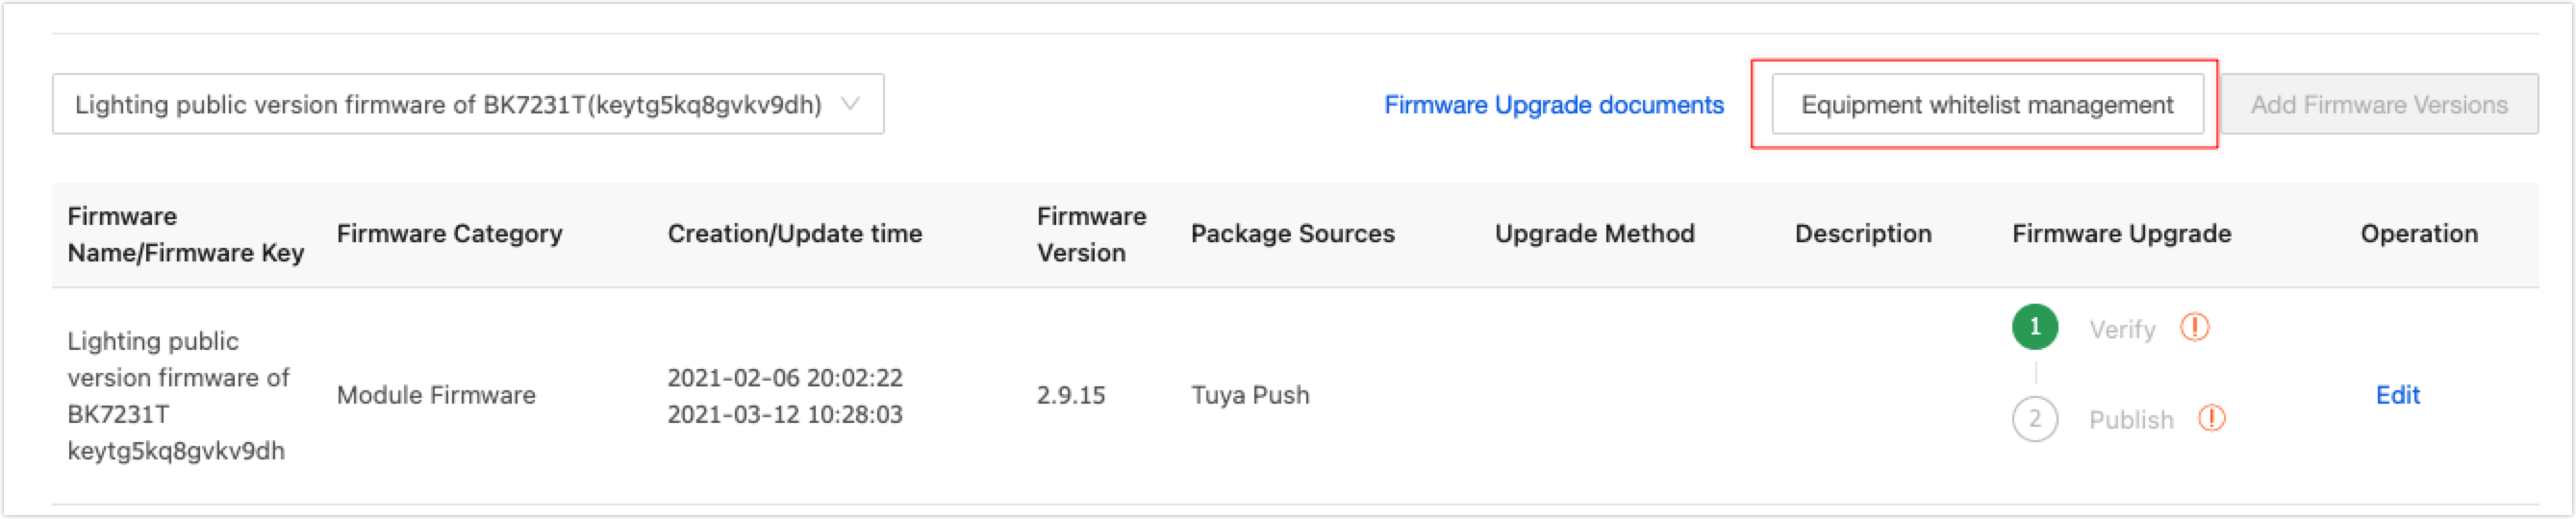Image resolution: width=2576 pixels, height=519 pixels.
Task: Click the Verify step label
Action: tap(2122, 329)
